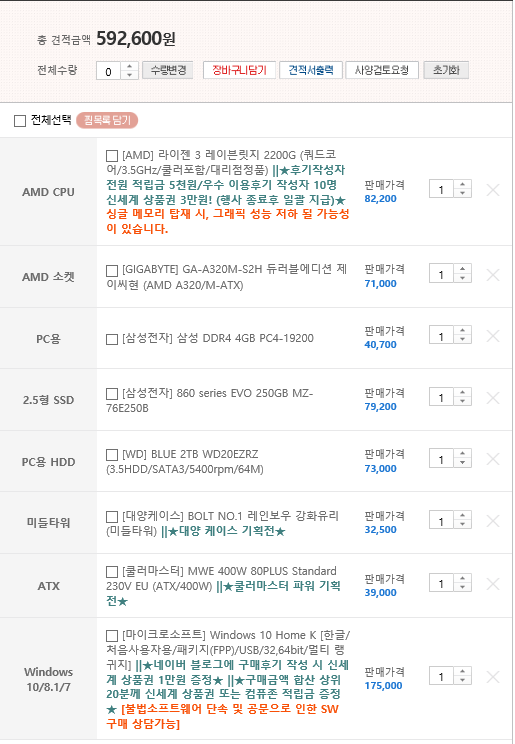Select the WD BLUE 2TB checkbox
This screenshot has height=744, width=515.
pyautogui.click(x=112, y=455)
